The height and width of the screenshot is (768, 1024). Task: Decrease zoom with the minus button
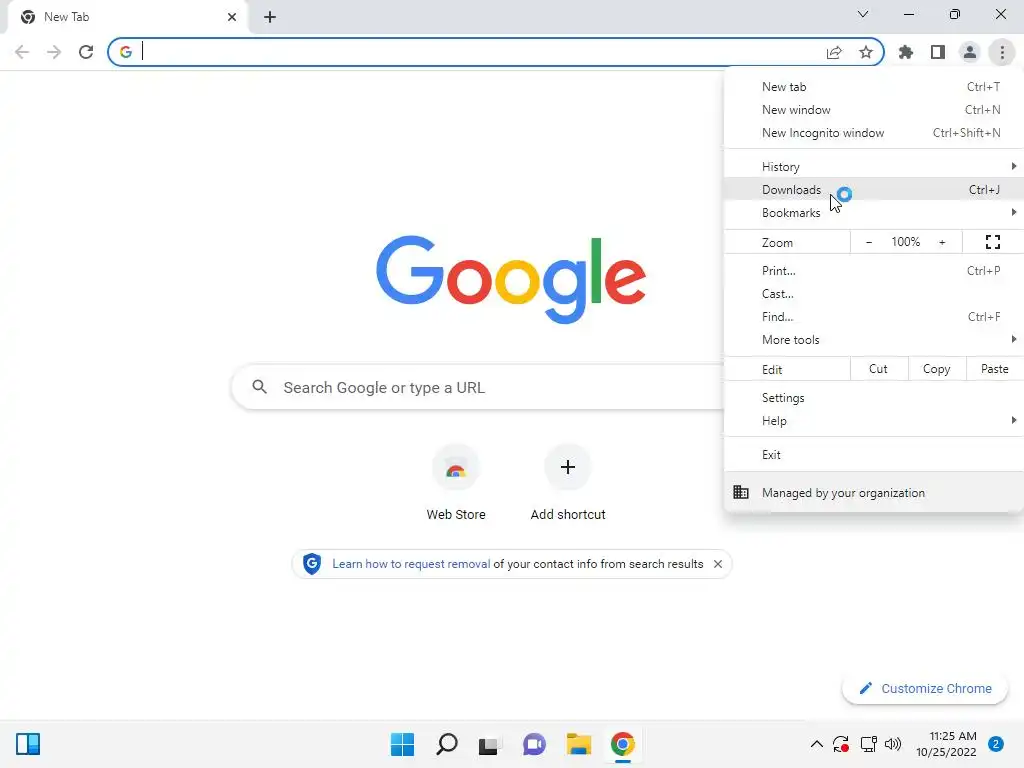coord(869,242)
